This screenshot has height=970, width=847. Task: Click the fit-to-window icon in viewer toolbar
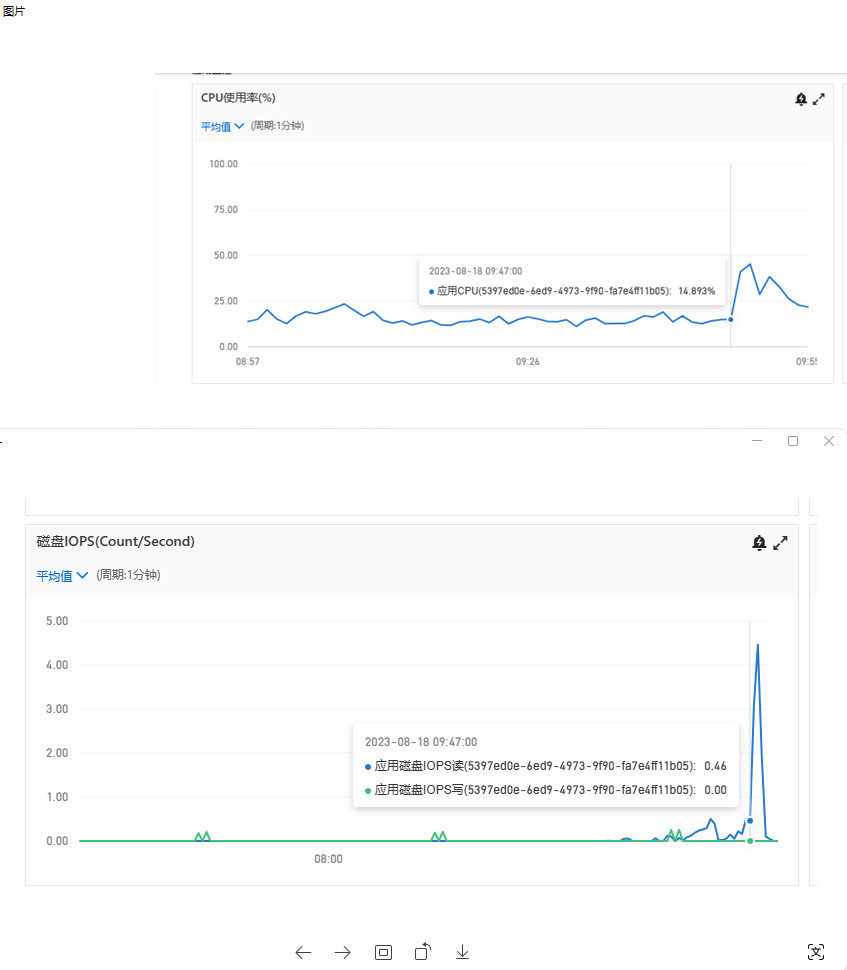tap(383, 952)
